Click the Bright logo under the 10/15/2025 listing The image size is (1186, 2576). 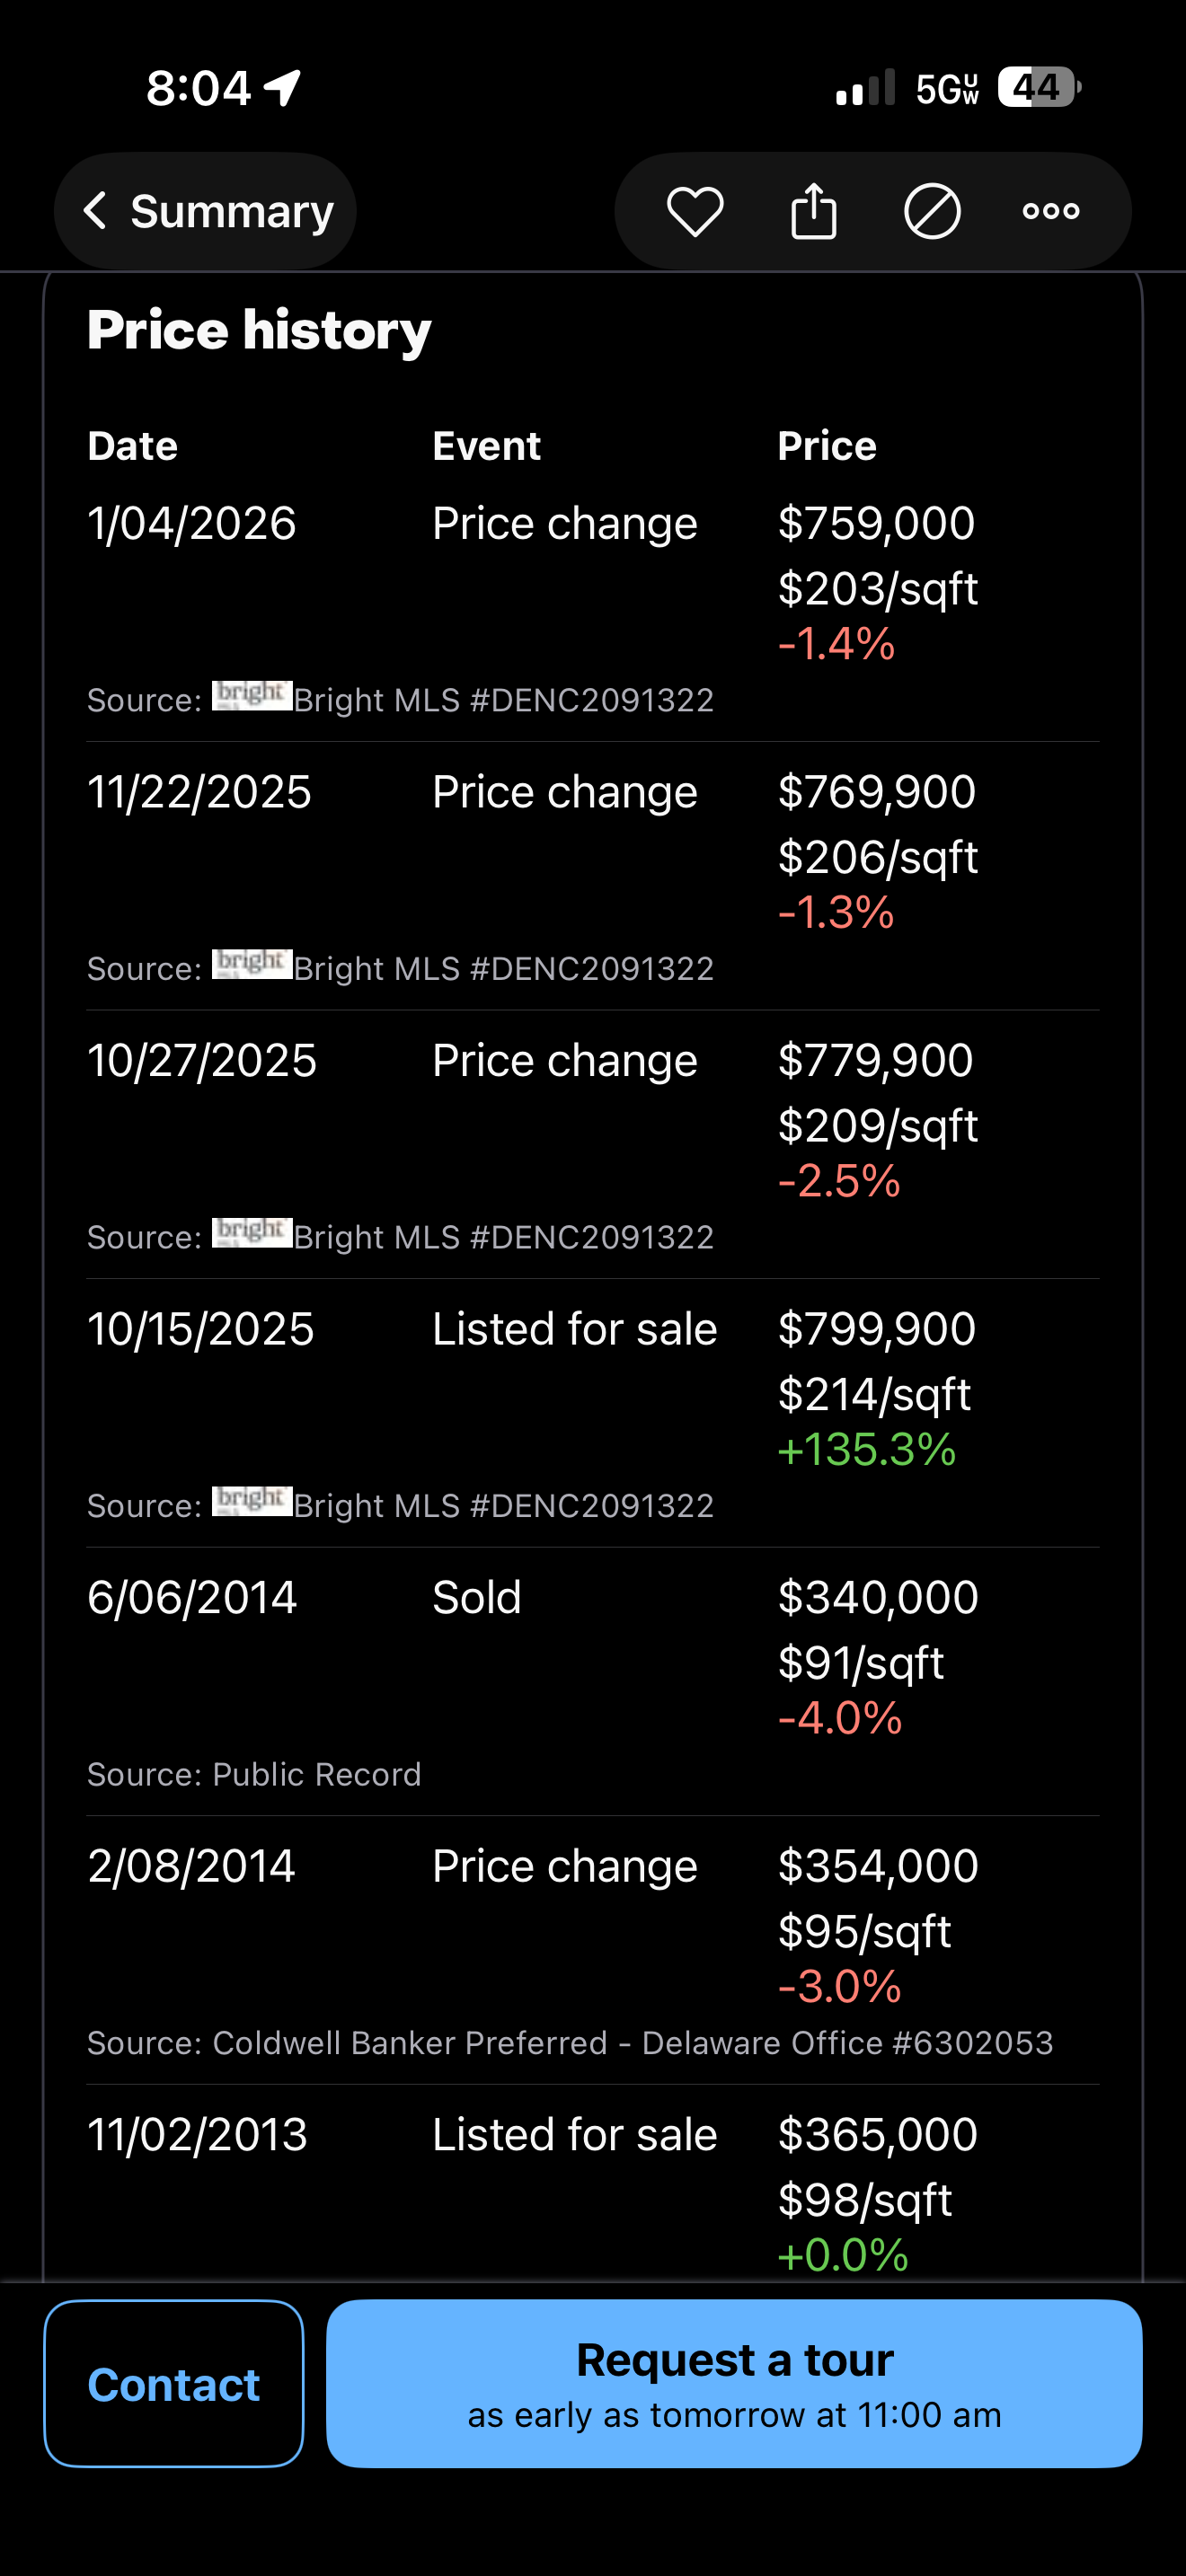252,1501
